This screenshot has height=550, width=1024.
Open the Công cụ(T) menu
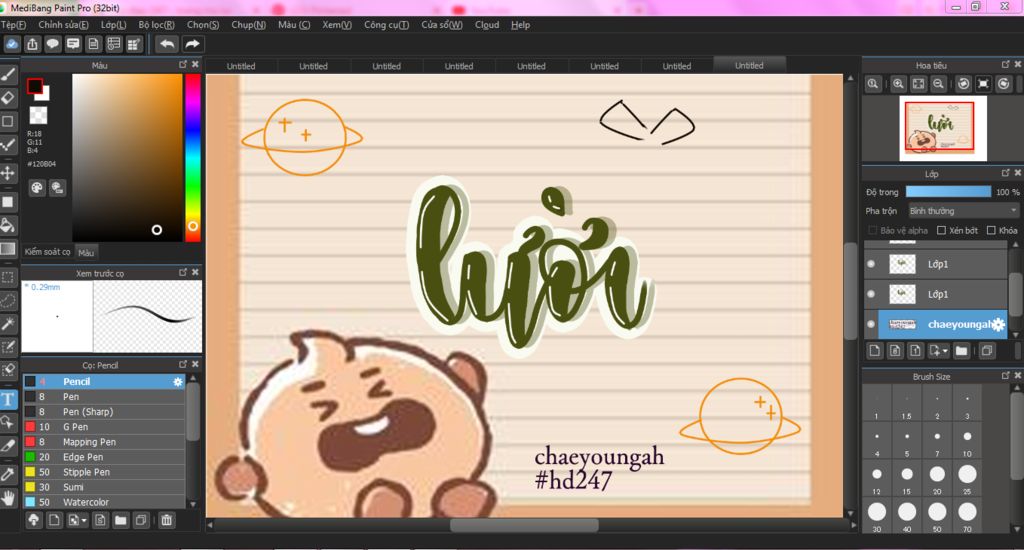click(387, 25)
